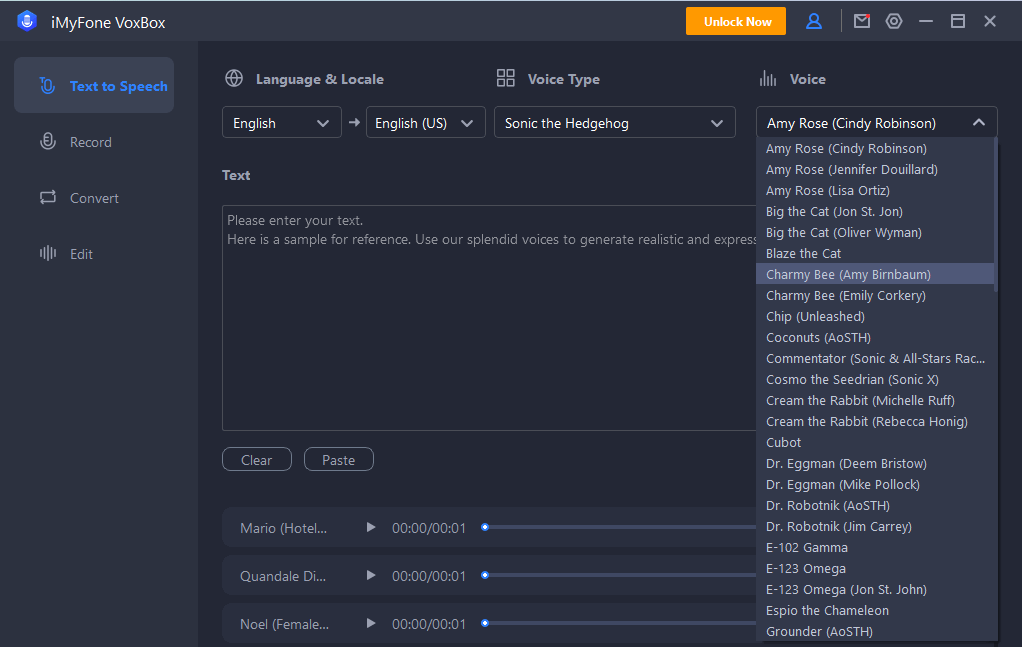The image size is (1022, 647).
Task: Select Dr. Eggman (Mike Pollock) voice
Action: pos(875,484)
